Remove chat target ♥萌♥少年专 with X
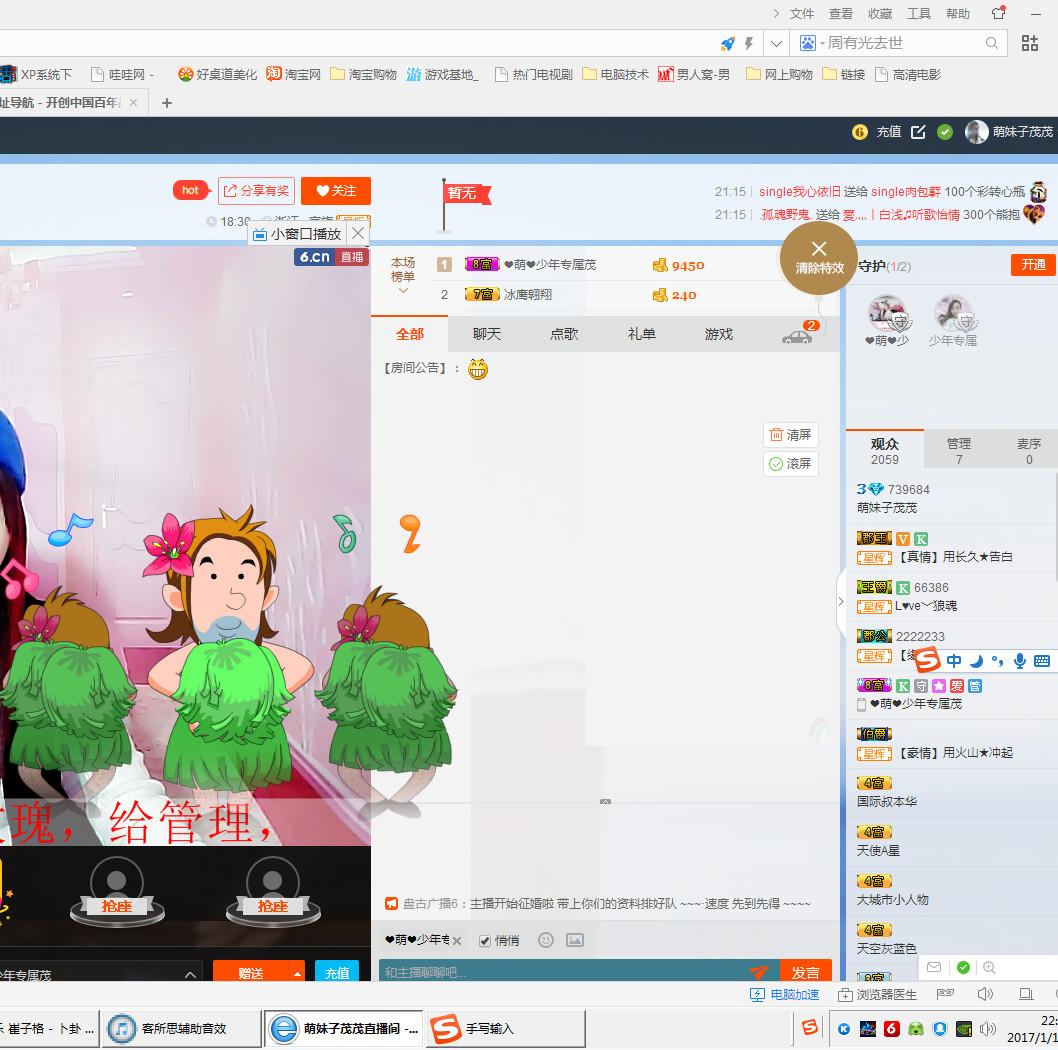 (457, 941)
